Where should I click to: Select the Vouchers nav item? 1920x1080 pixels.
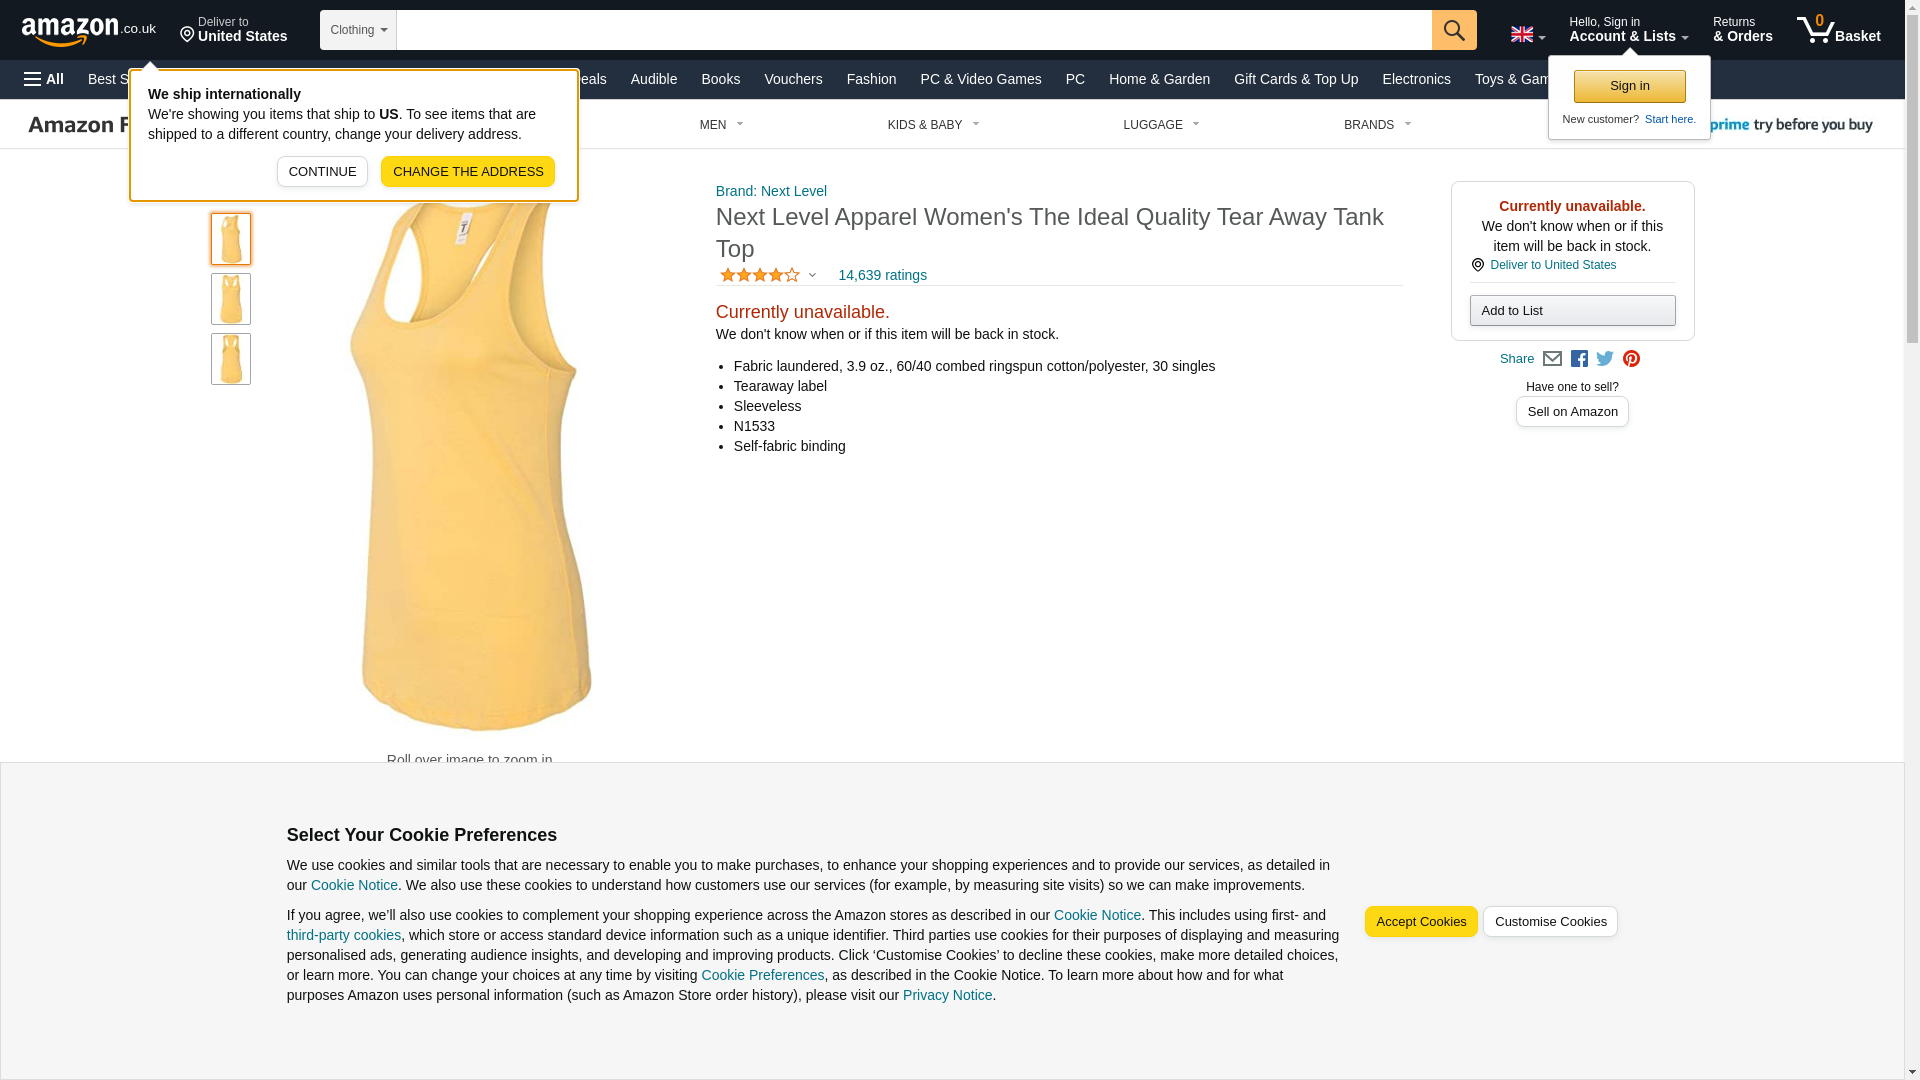click(793, 79)
